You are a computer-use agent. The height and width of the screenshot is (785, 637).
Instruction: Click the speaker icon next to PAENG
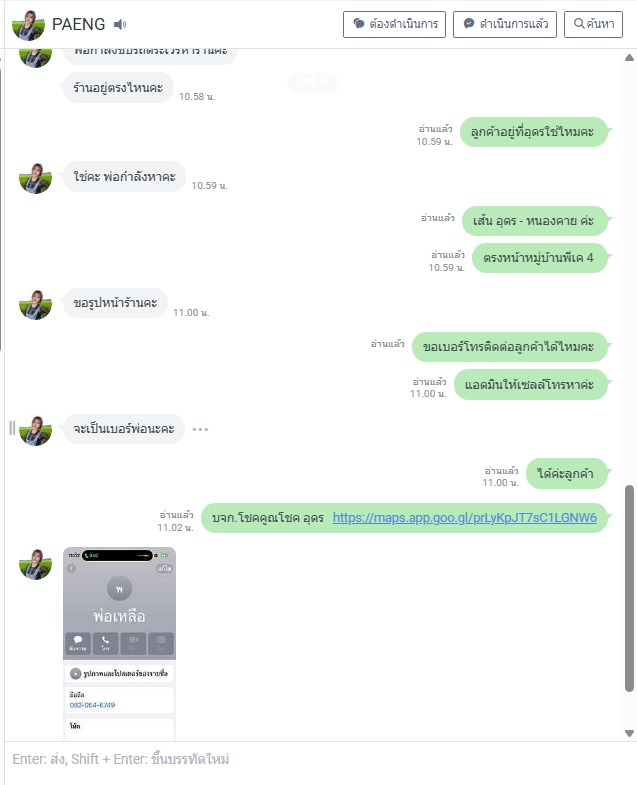click(x=120, y=24)
